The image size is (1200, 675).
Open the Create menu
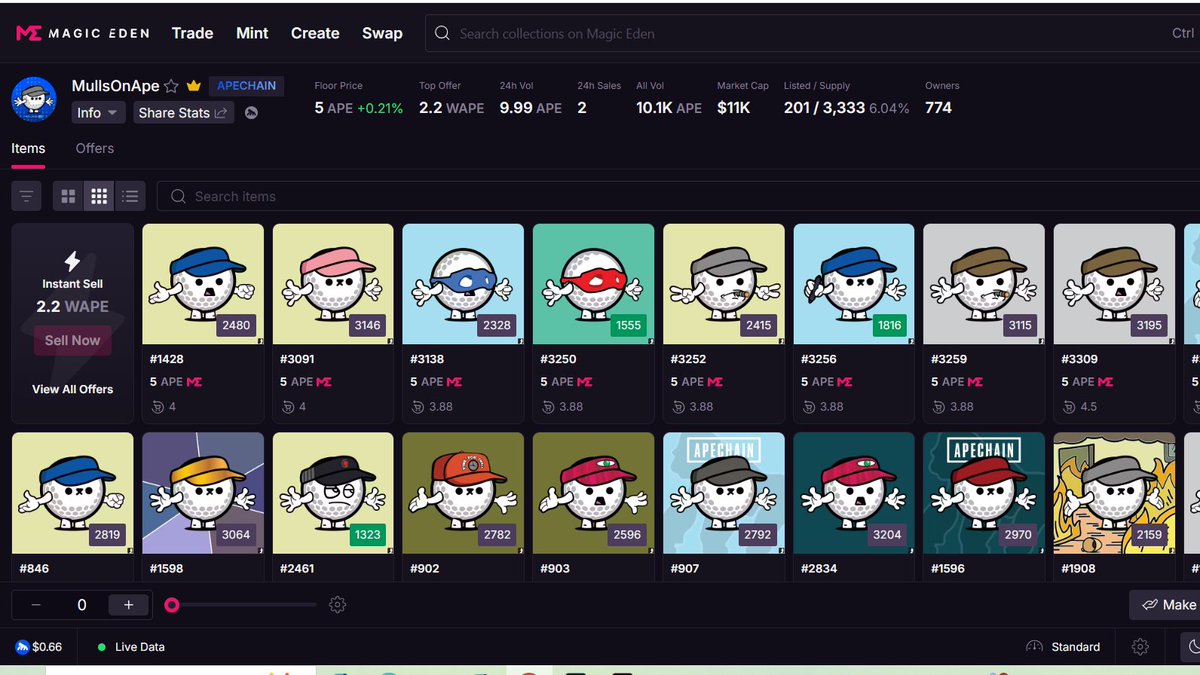(315, 33)
